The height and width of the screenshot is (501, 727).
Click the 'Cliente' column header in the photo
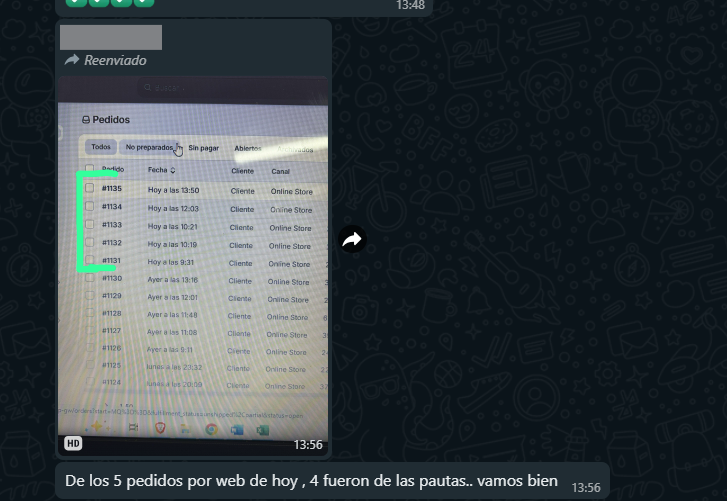click(x=242, y=171)
